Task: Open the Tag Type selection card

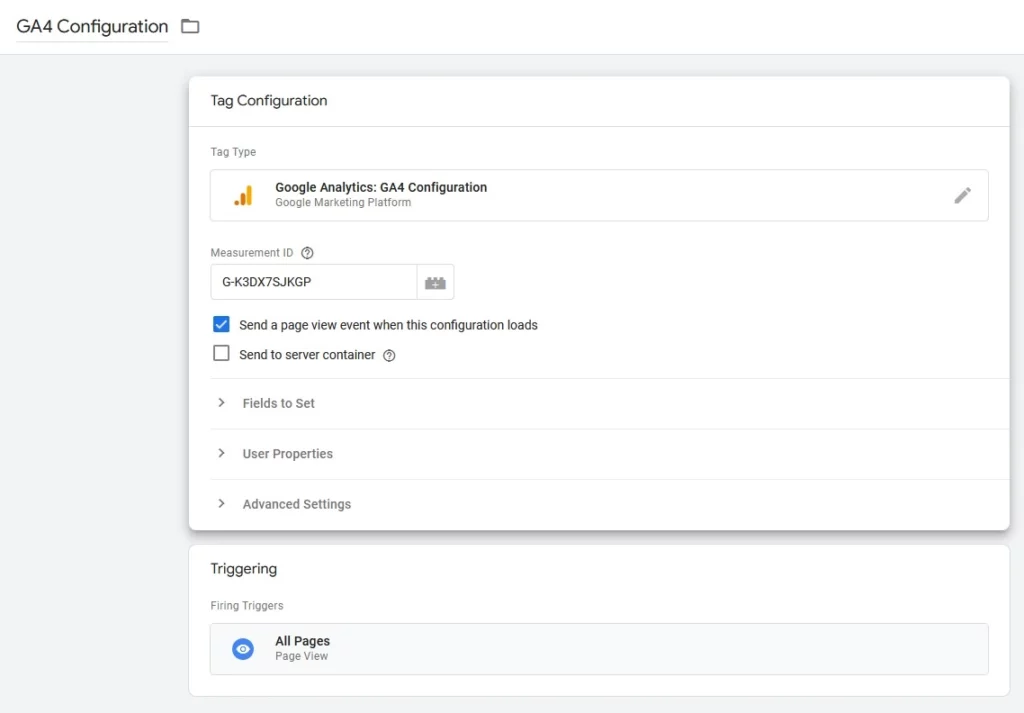Action: (x=600, y=195)
